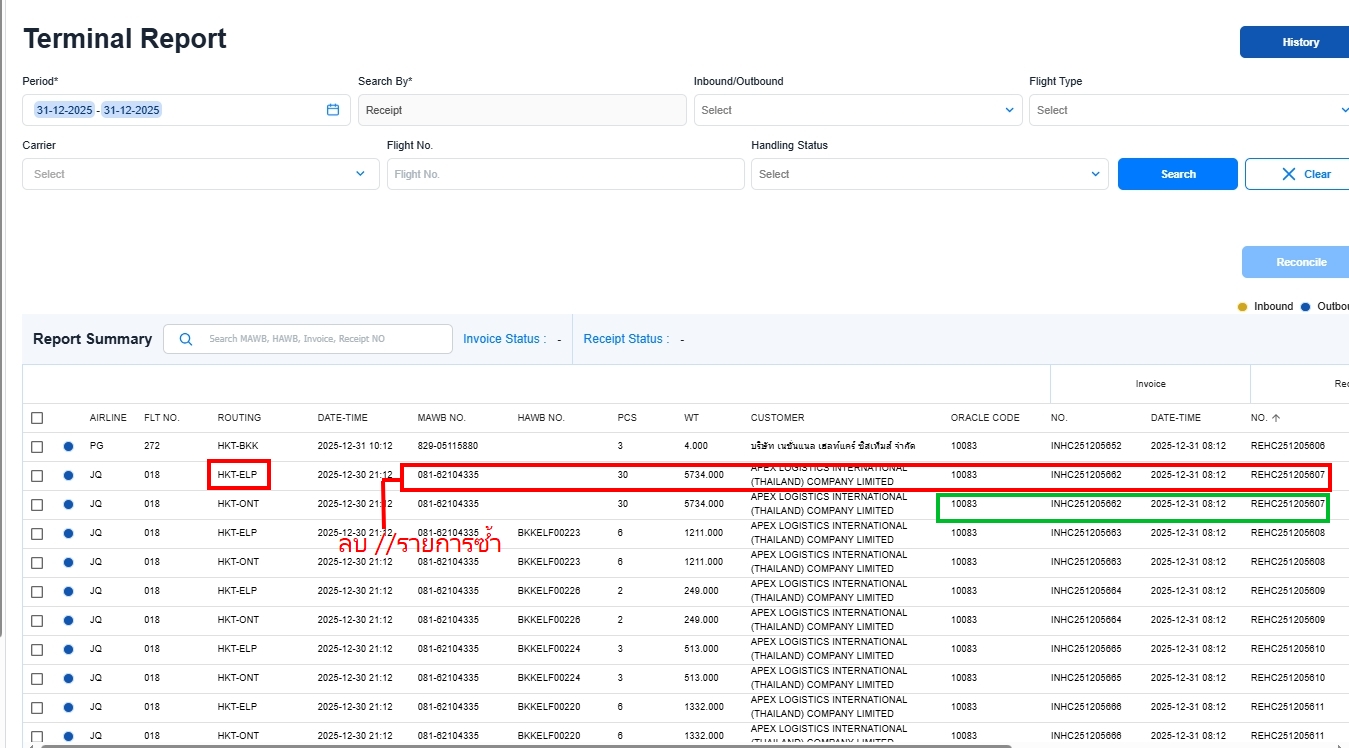Check the box for PG flight 272 row
The width and height of the screenshot is (1349, 748).
pyautogui.click(x=37, y=446)
